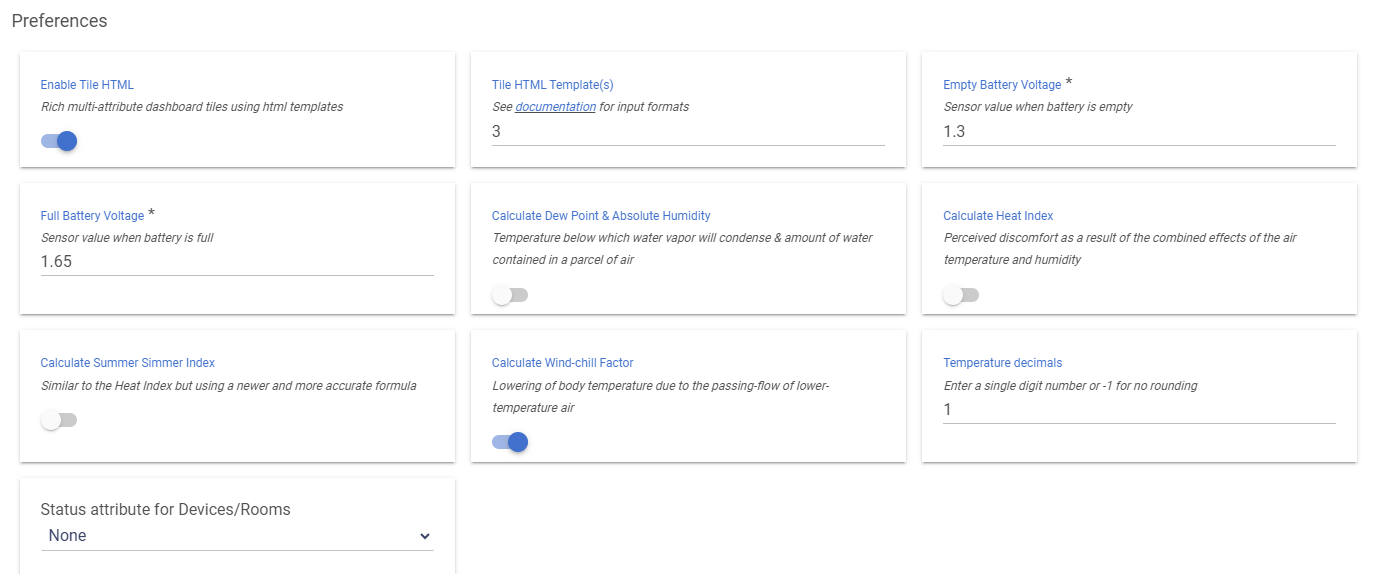Turn on Calculate Dew Point & Absolute Humidity
The width and height of the screenshot is (1377, 574).
click(x=510, y=295)
